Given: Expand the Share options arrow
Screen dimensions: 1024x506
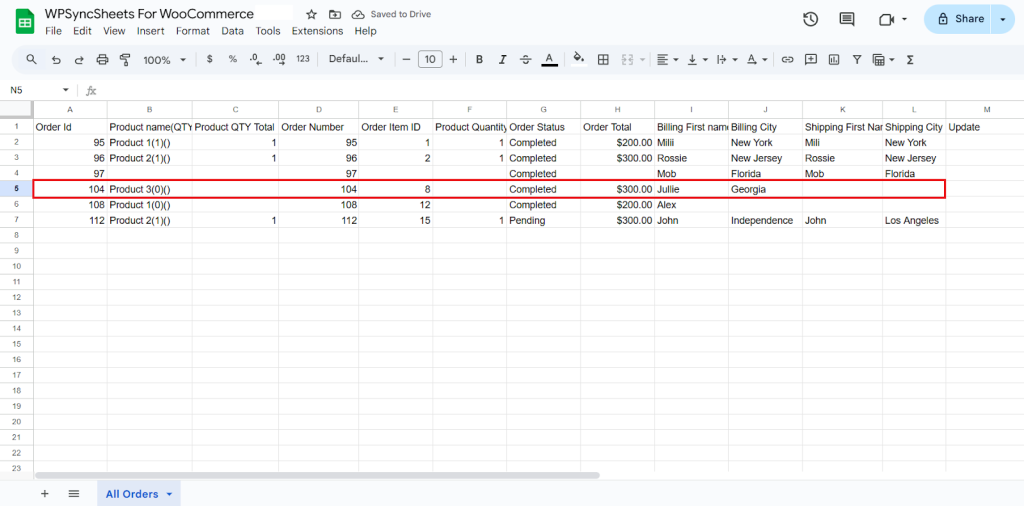Looking at the screenshot, I should 1003,19.
